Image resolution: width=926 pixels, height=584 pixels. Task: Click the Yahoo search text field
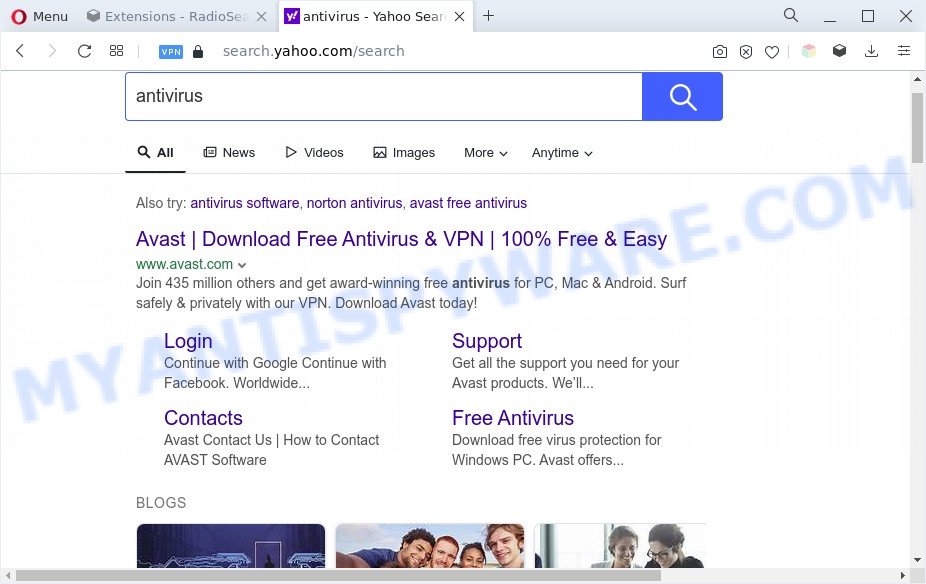pos(384,96)
